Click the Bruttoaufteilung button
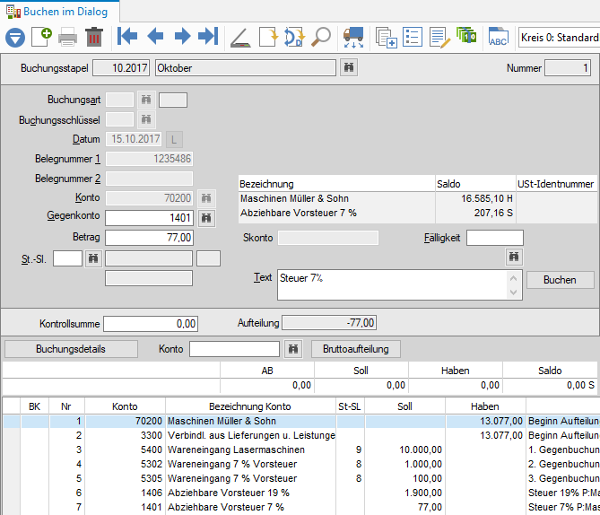600x515 pixels. pos(356,349)
